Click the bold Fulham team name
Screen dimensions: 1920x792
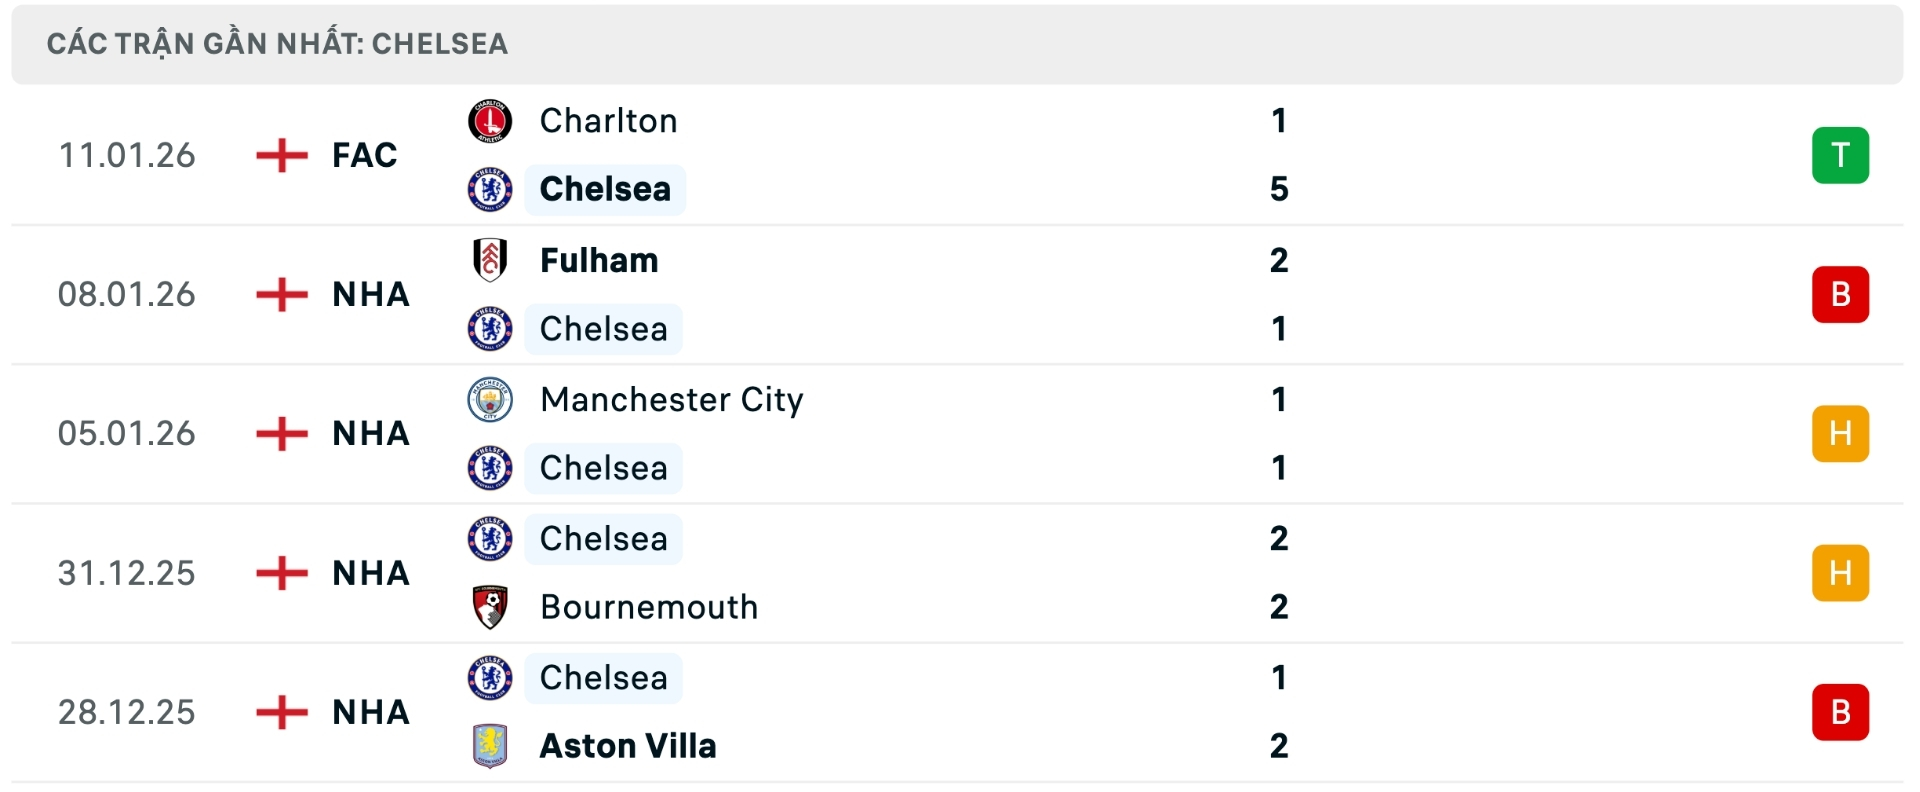[598, 260]
